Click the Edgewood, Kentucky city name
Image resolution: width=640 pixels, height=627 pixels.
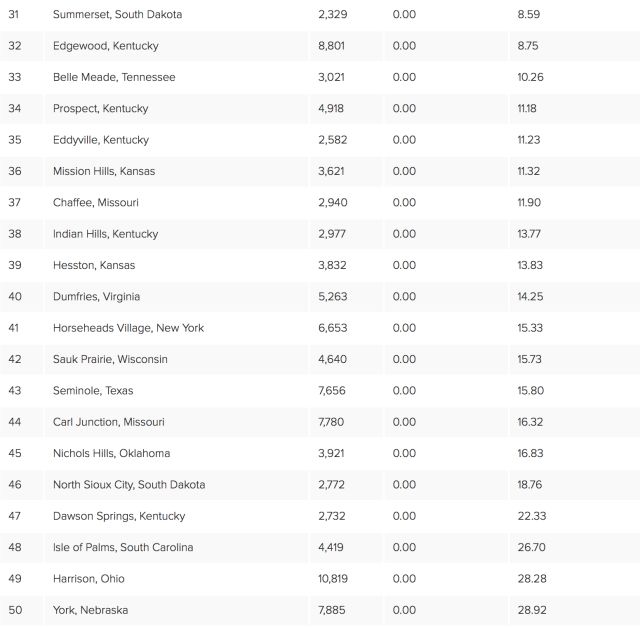tap(106, 46)
